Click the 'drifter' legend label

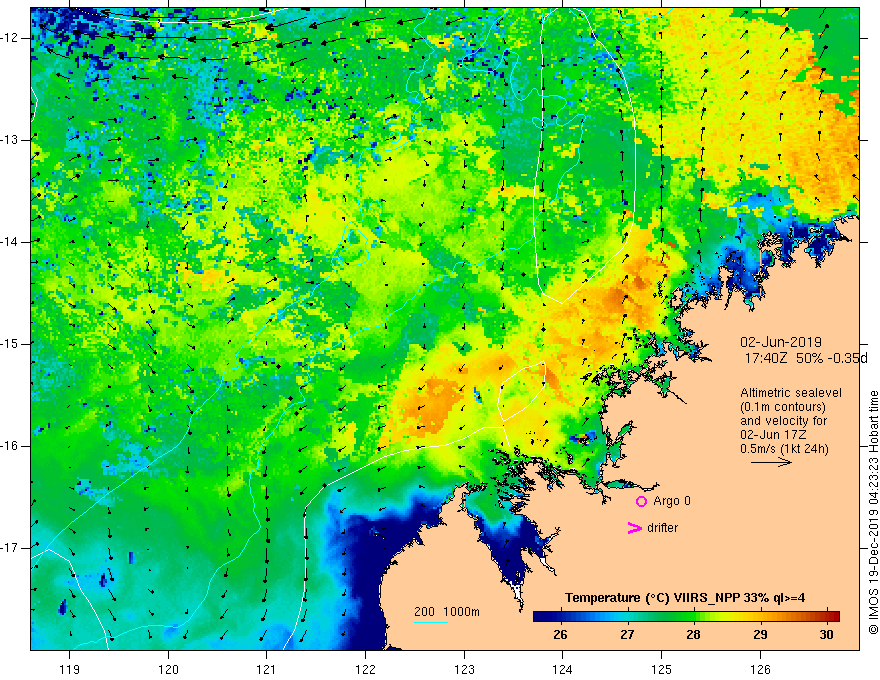662,528
